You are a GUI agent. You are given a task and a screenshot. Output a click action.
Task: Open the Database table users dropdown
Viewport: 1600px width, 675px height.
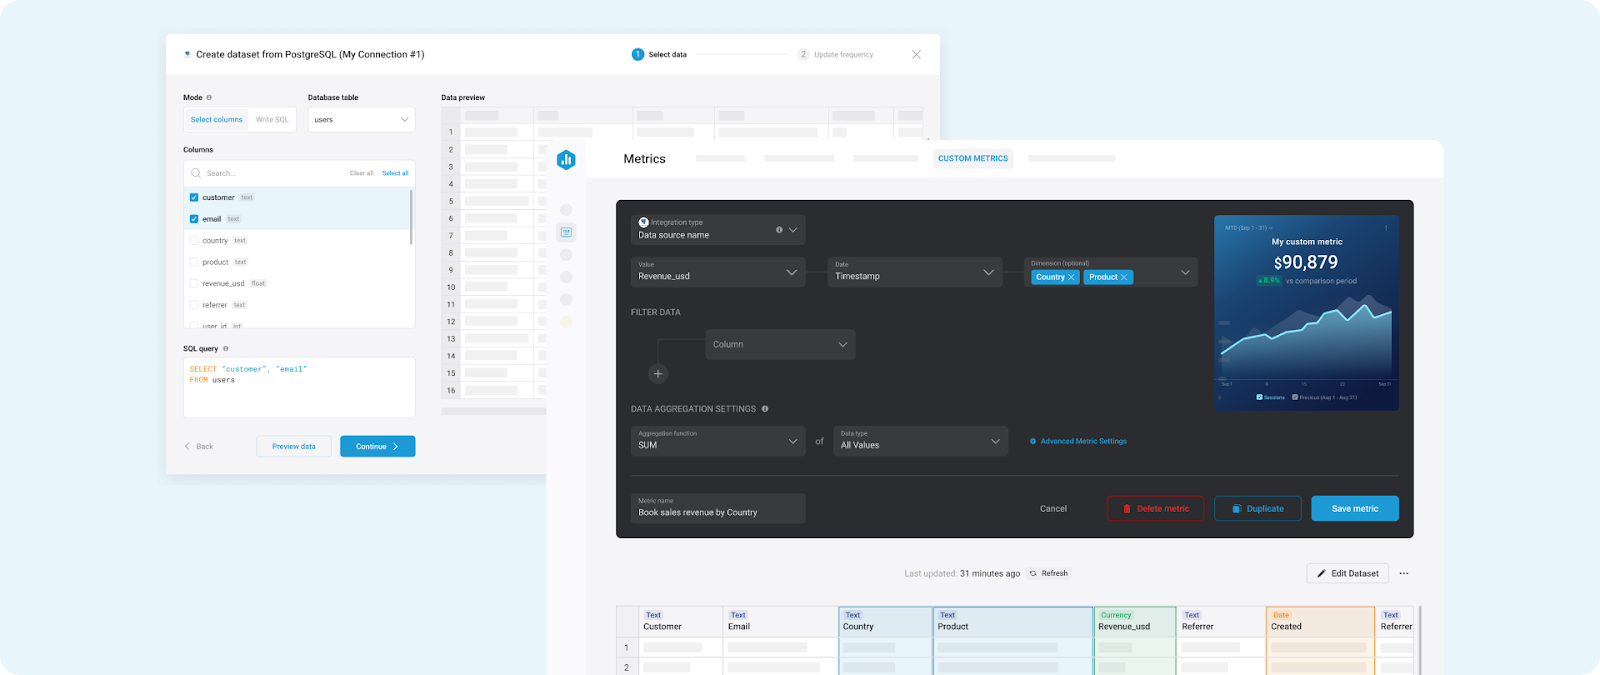coord(361,120)
